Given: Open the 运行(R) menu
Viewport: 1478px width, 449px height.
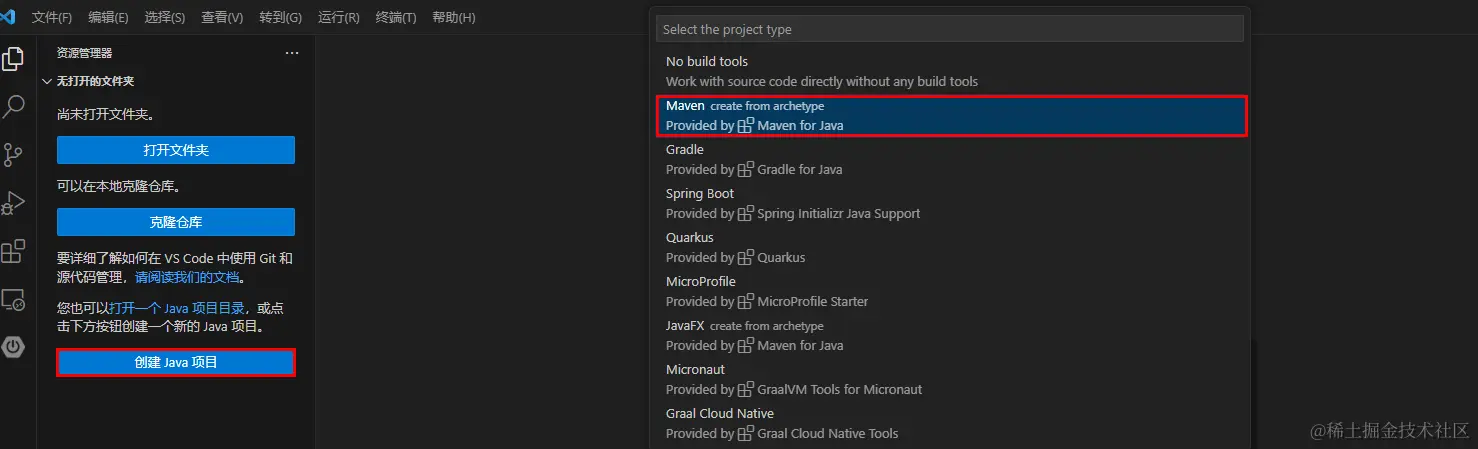Looking at the screenshot, I should click(339, 18).
